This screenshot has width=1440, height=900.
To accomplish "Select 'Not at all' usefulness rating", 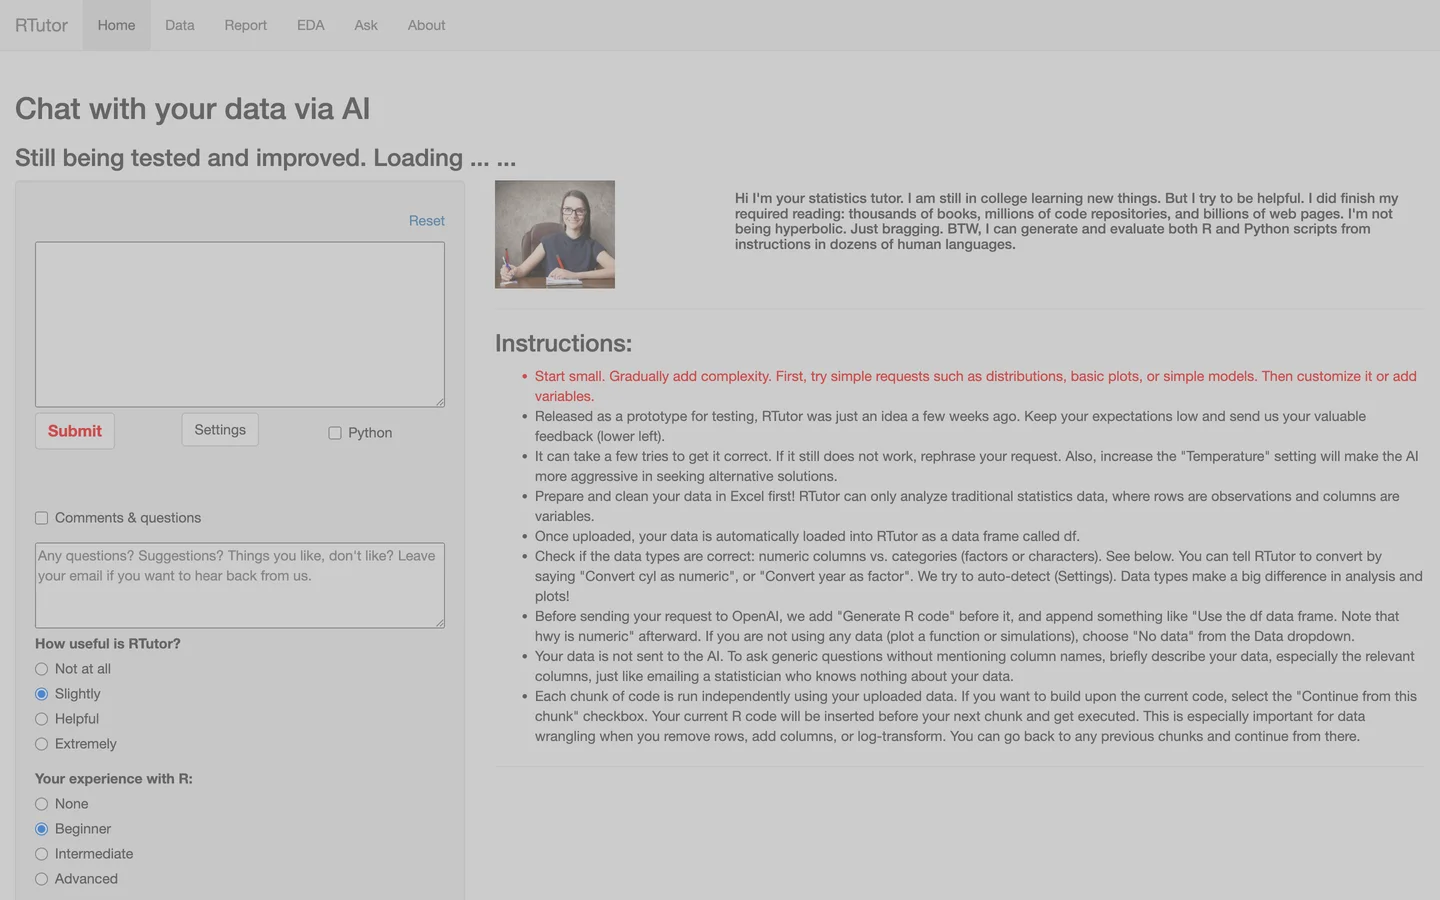I will 42,669.
